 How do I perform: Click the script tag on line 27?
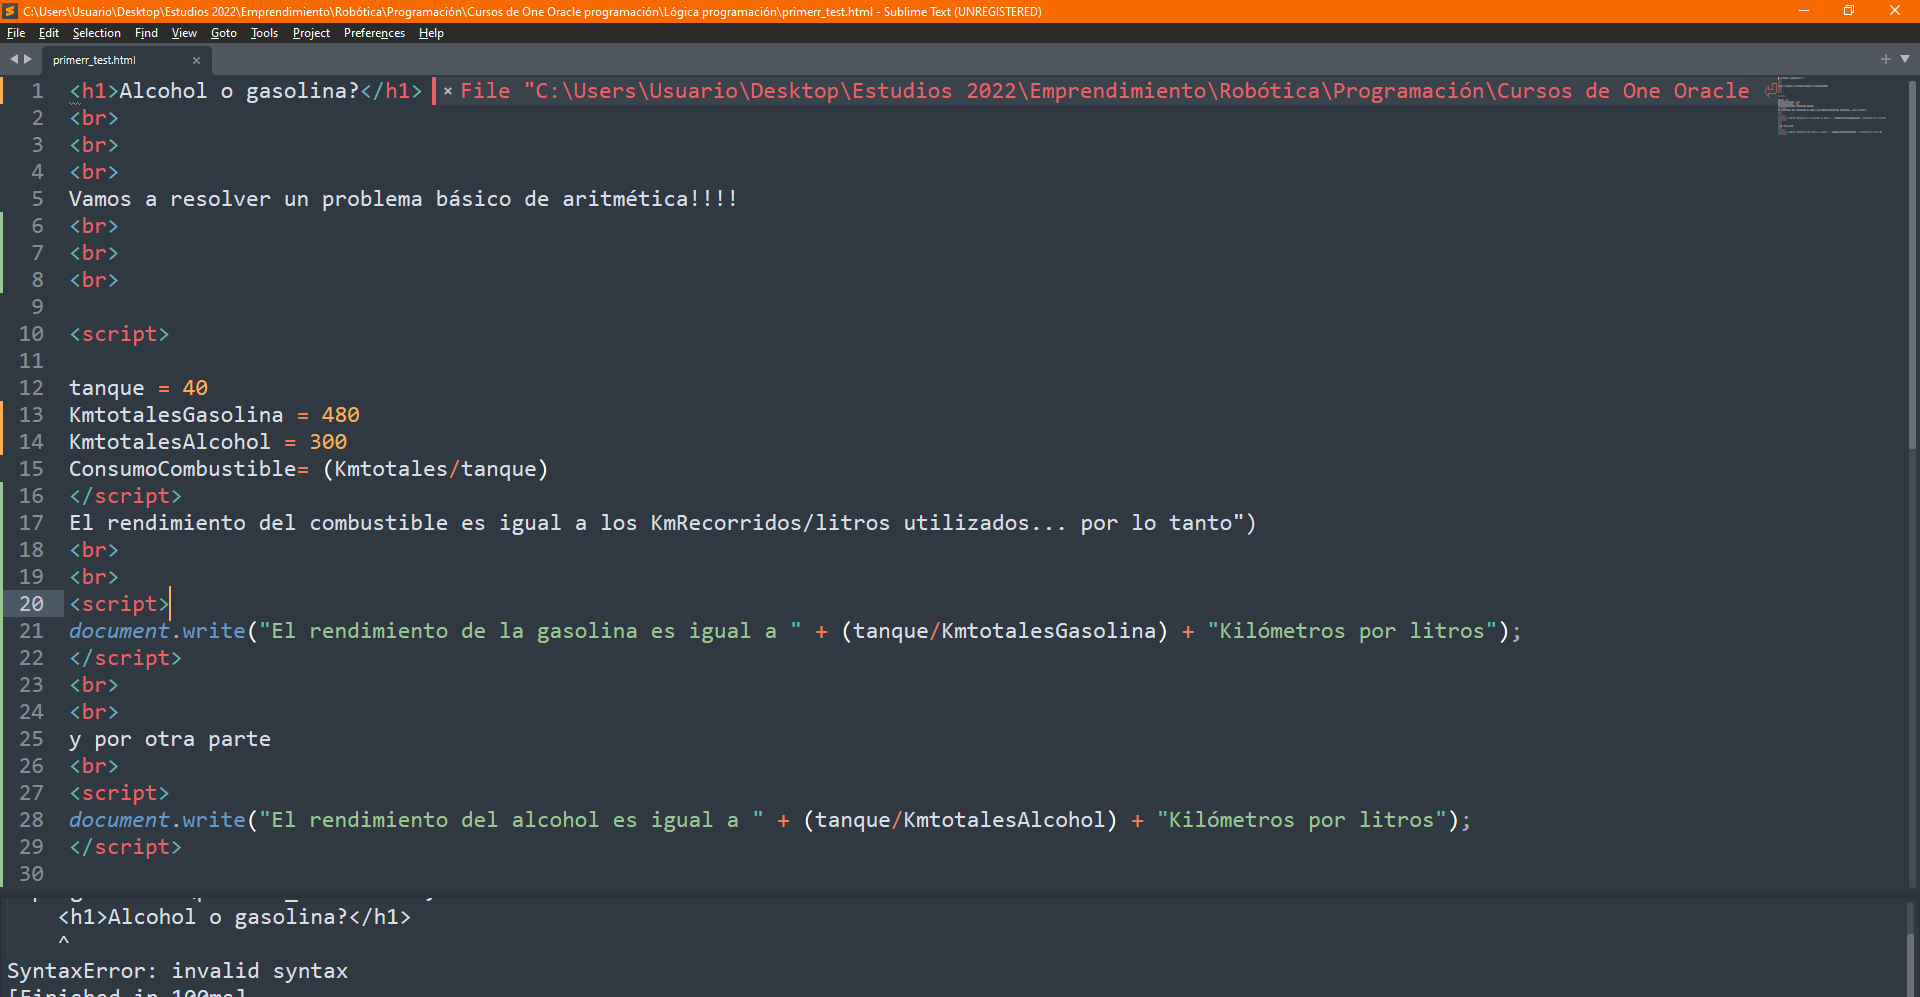[x=119, y=793]
